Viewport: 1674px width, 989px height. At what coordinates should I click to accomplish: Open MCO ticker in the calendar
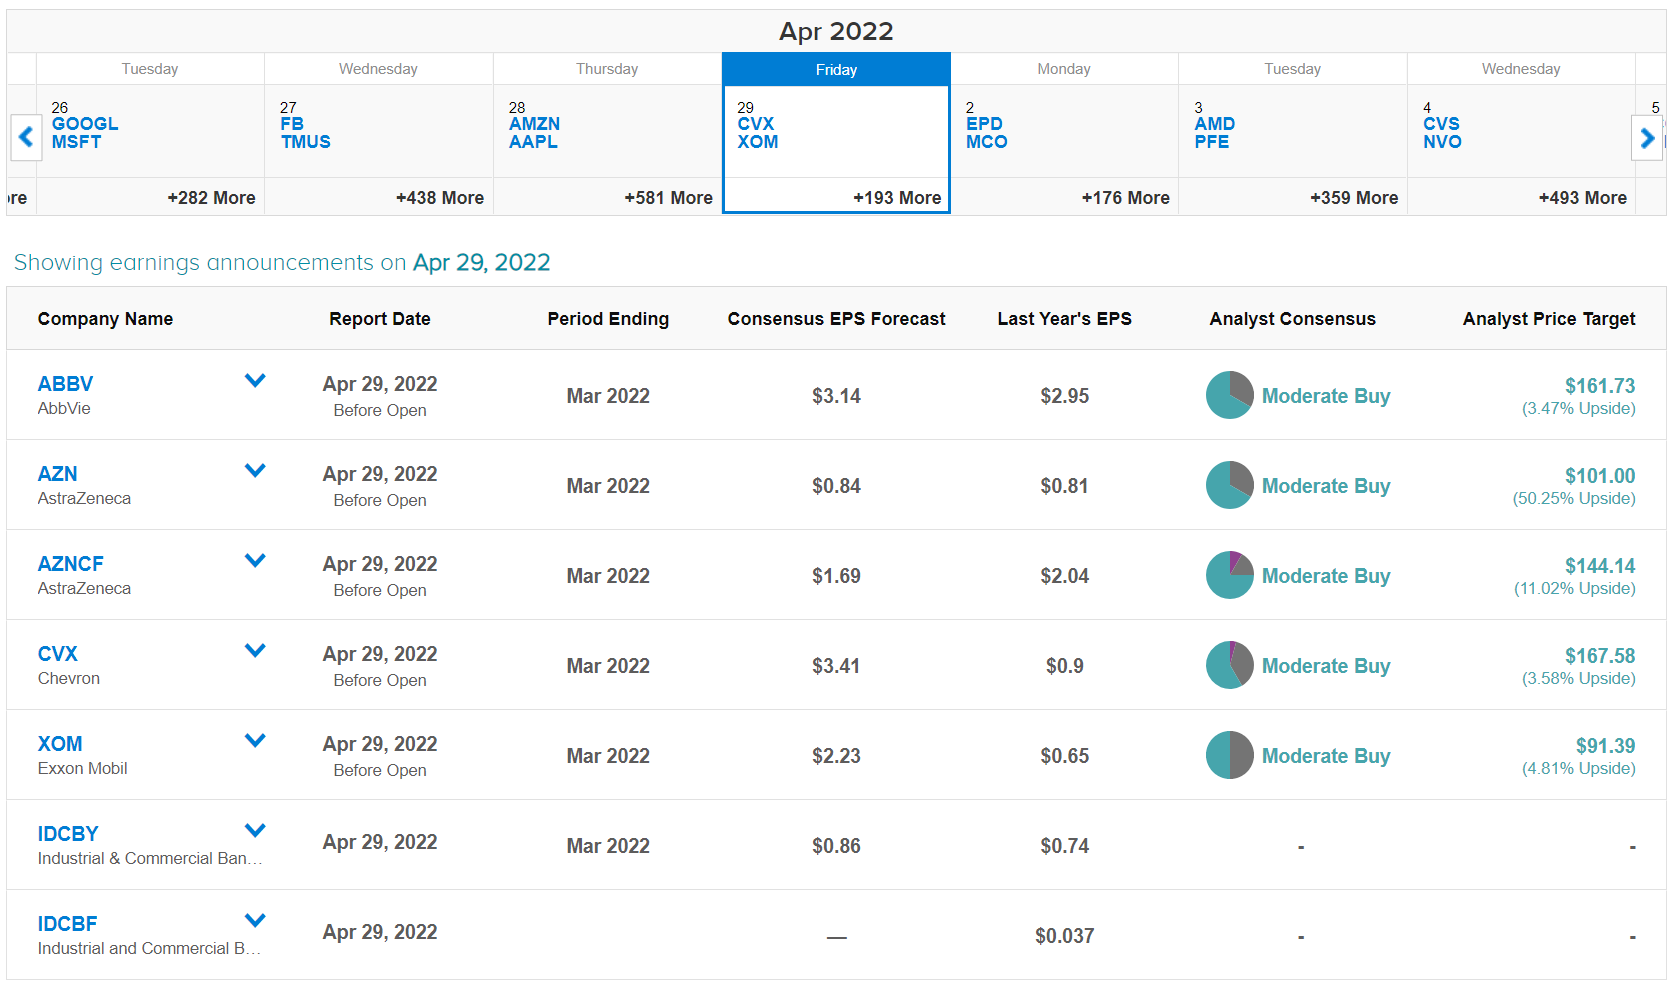click(x=986, y=142)
